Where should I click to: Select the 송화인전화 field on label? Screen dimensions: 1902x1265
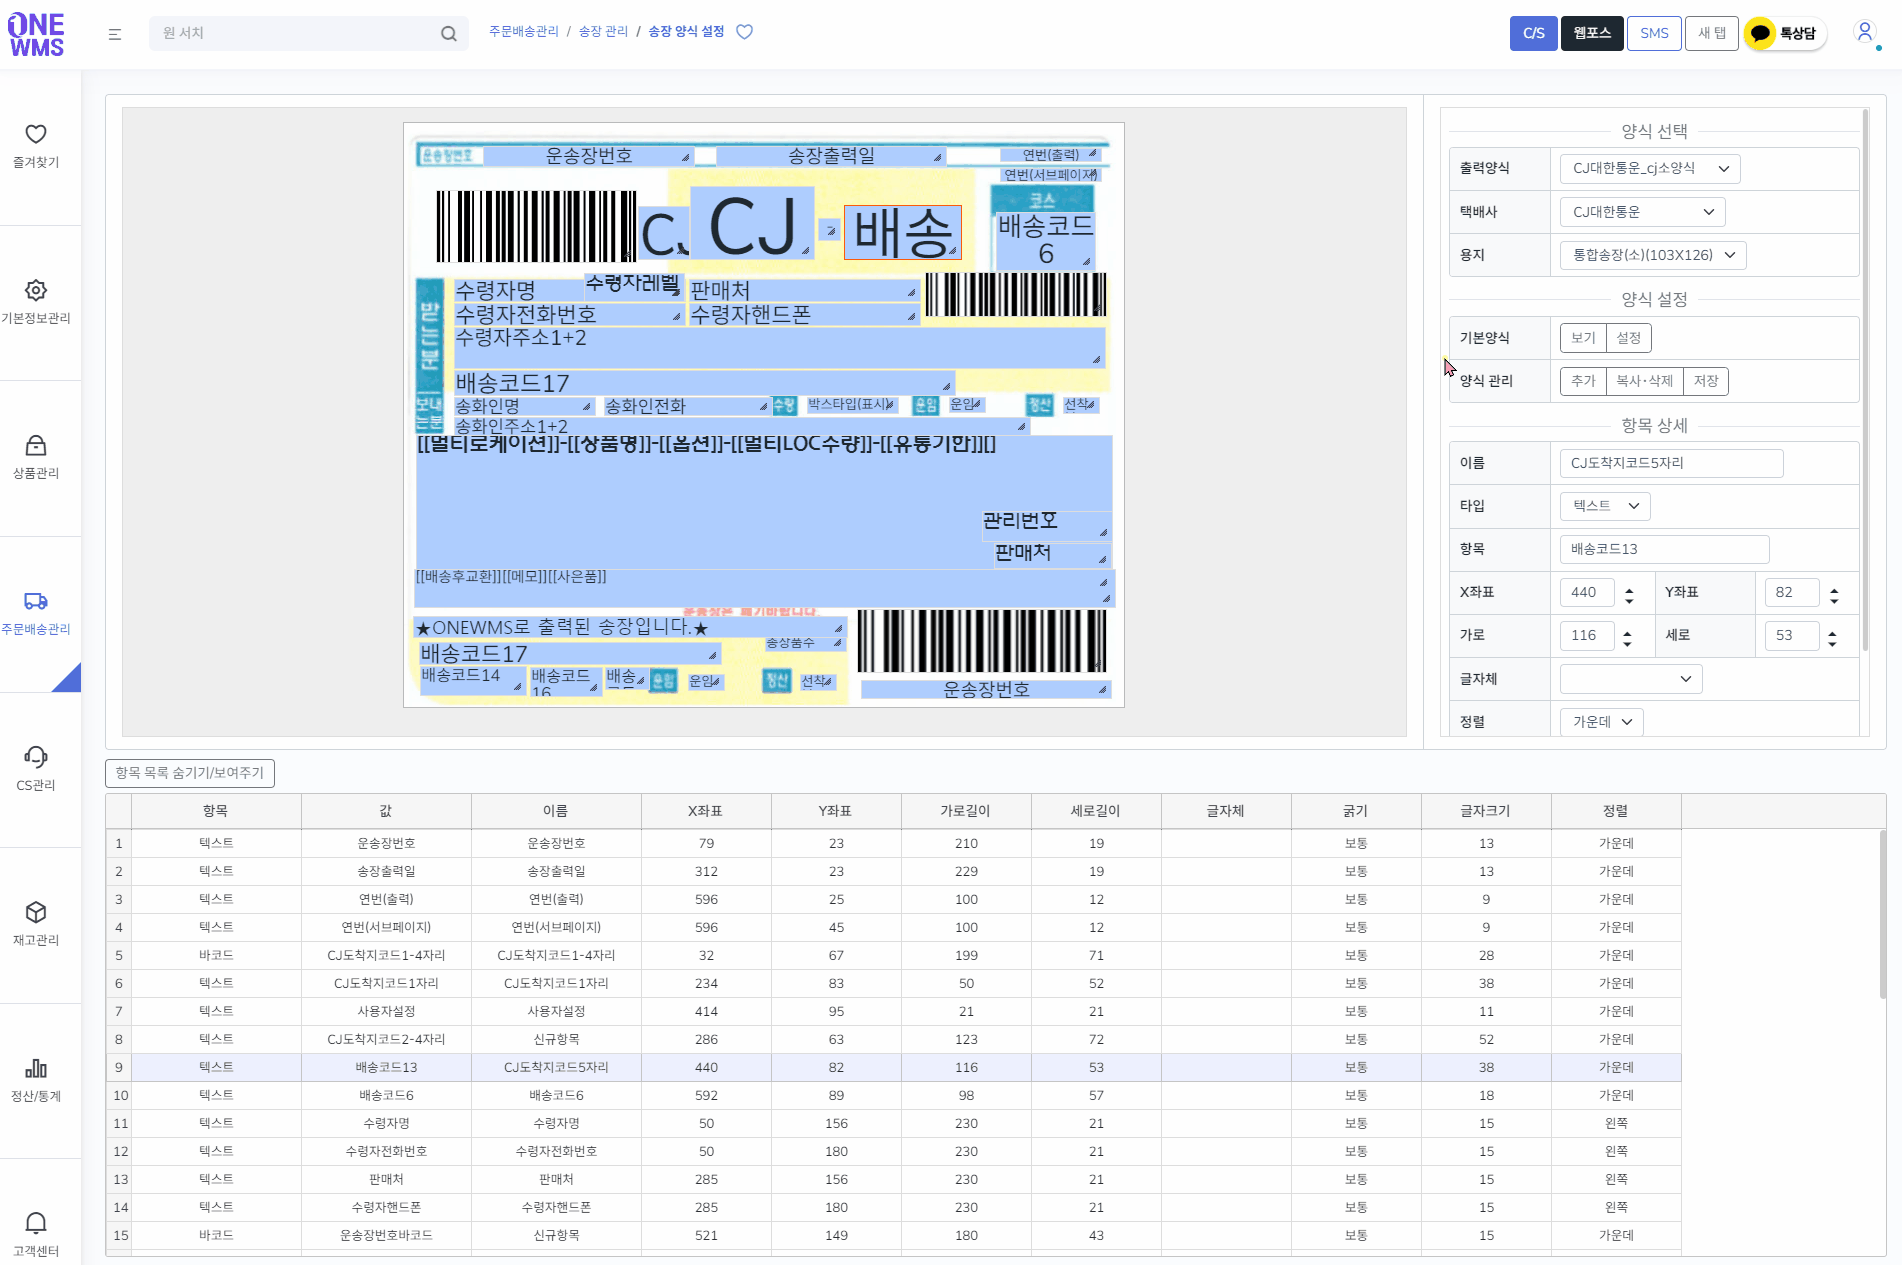tap(686, 406)
